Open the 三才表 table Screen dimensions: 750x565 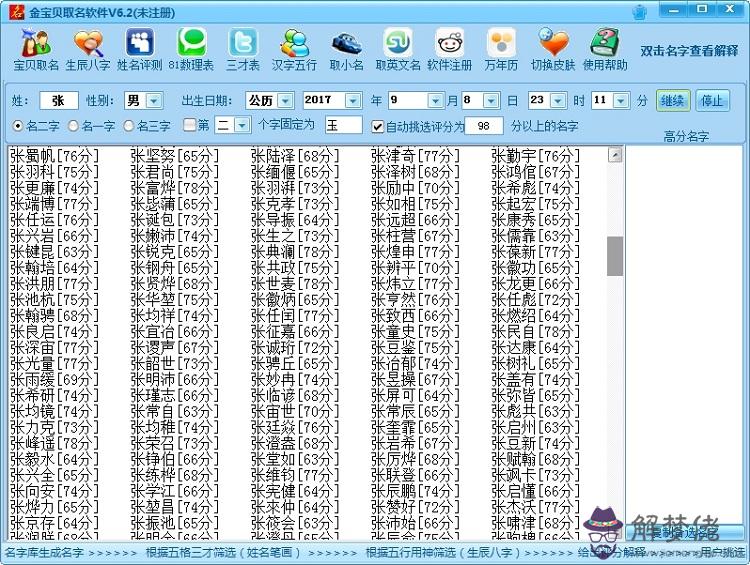coord(243,50)
